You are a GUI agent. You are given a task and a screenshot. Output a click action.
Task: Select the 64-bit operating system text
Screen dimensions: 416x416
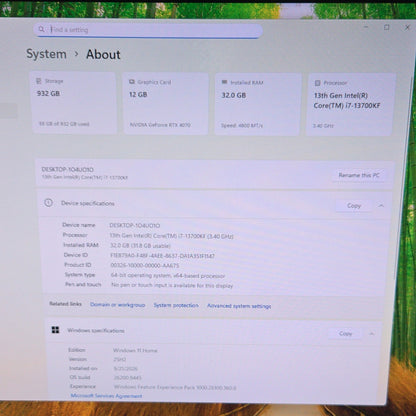[168, 276]
